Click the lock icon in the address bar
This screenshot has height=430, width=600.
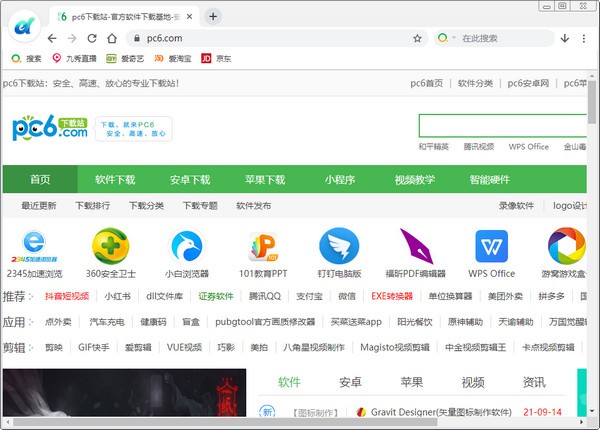pyautogui.click(x=137, y=38)
